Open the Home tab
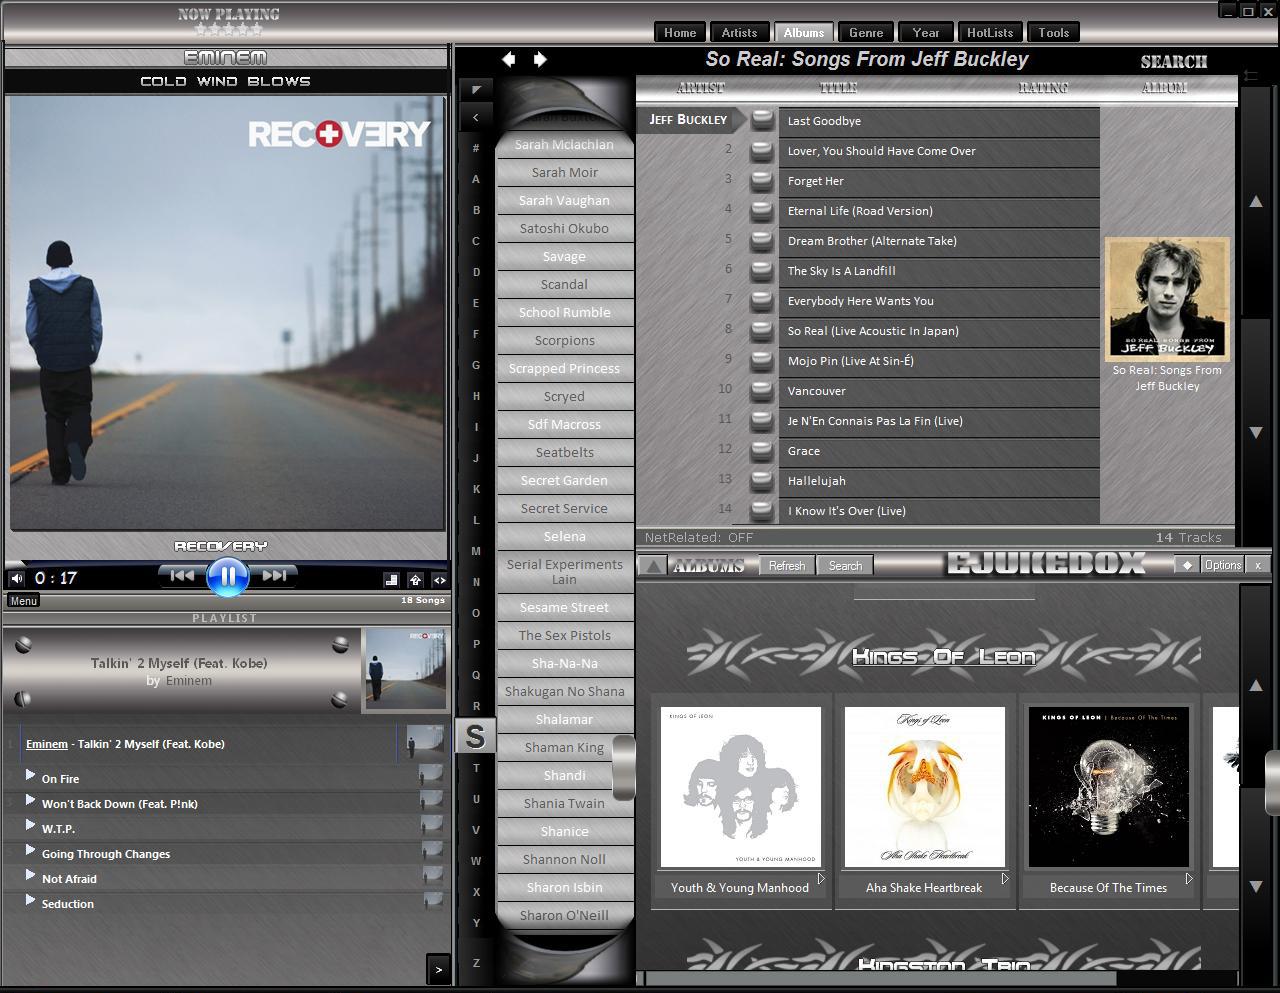1280x993 pixels. pos(680,32)
